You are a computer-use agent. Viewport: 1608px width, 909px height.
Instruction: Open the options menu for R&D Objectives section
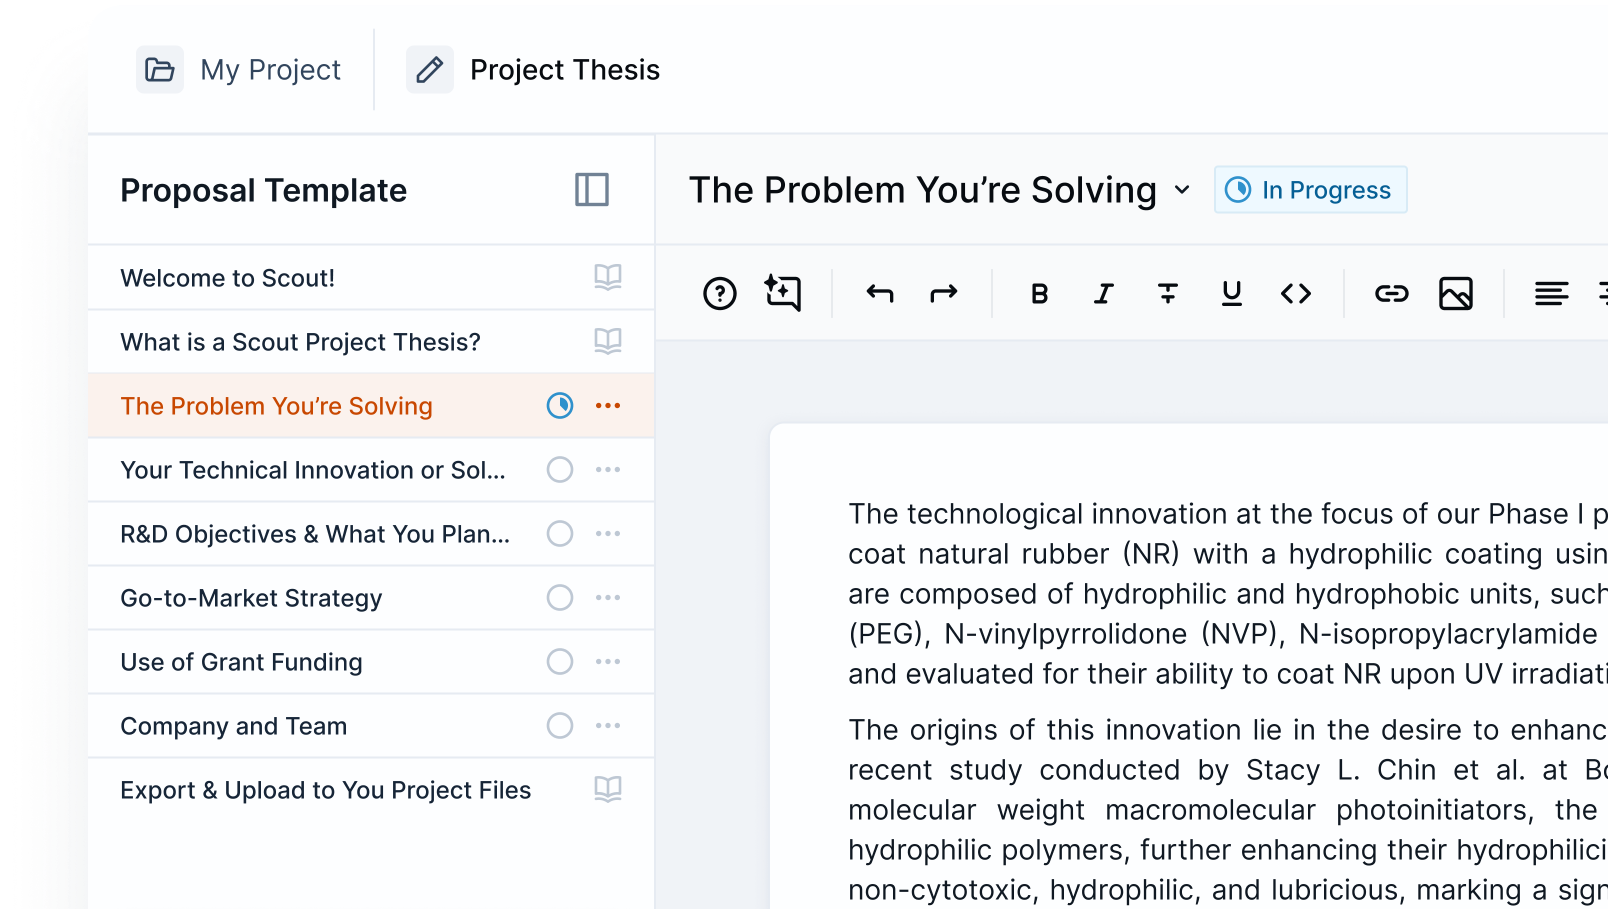click(609, 533)
